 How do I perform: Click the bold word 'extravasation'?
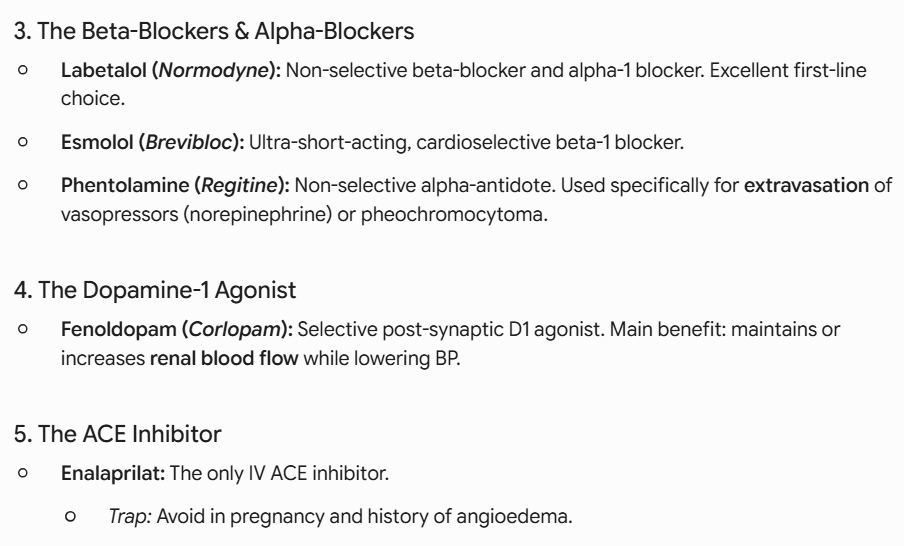point(806,186)
